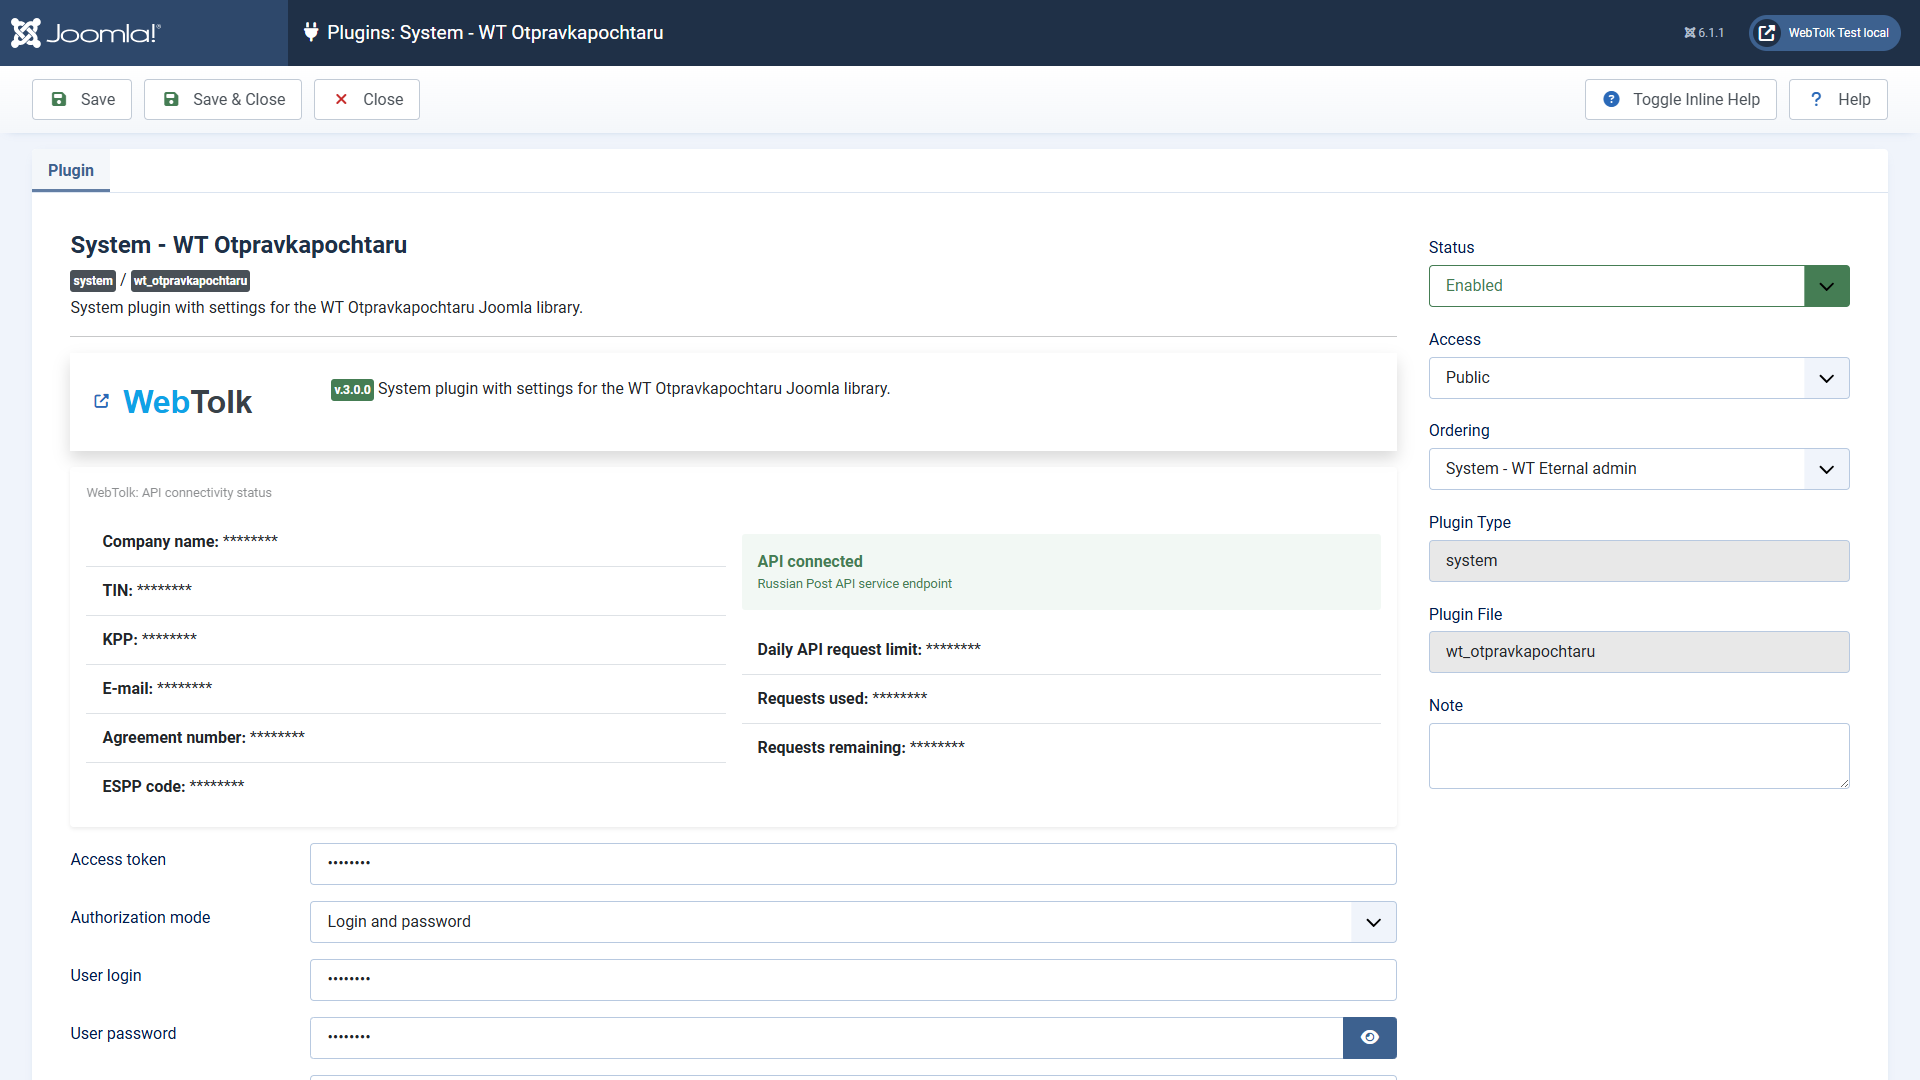This screenshot has height=1080, width=1920.
Task: Click the Daily API request limit row
Action: click(x=1061, y=650)
